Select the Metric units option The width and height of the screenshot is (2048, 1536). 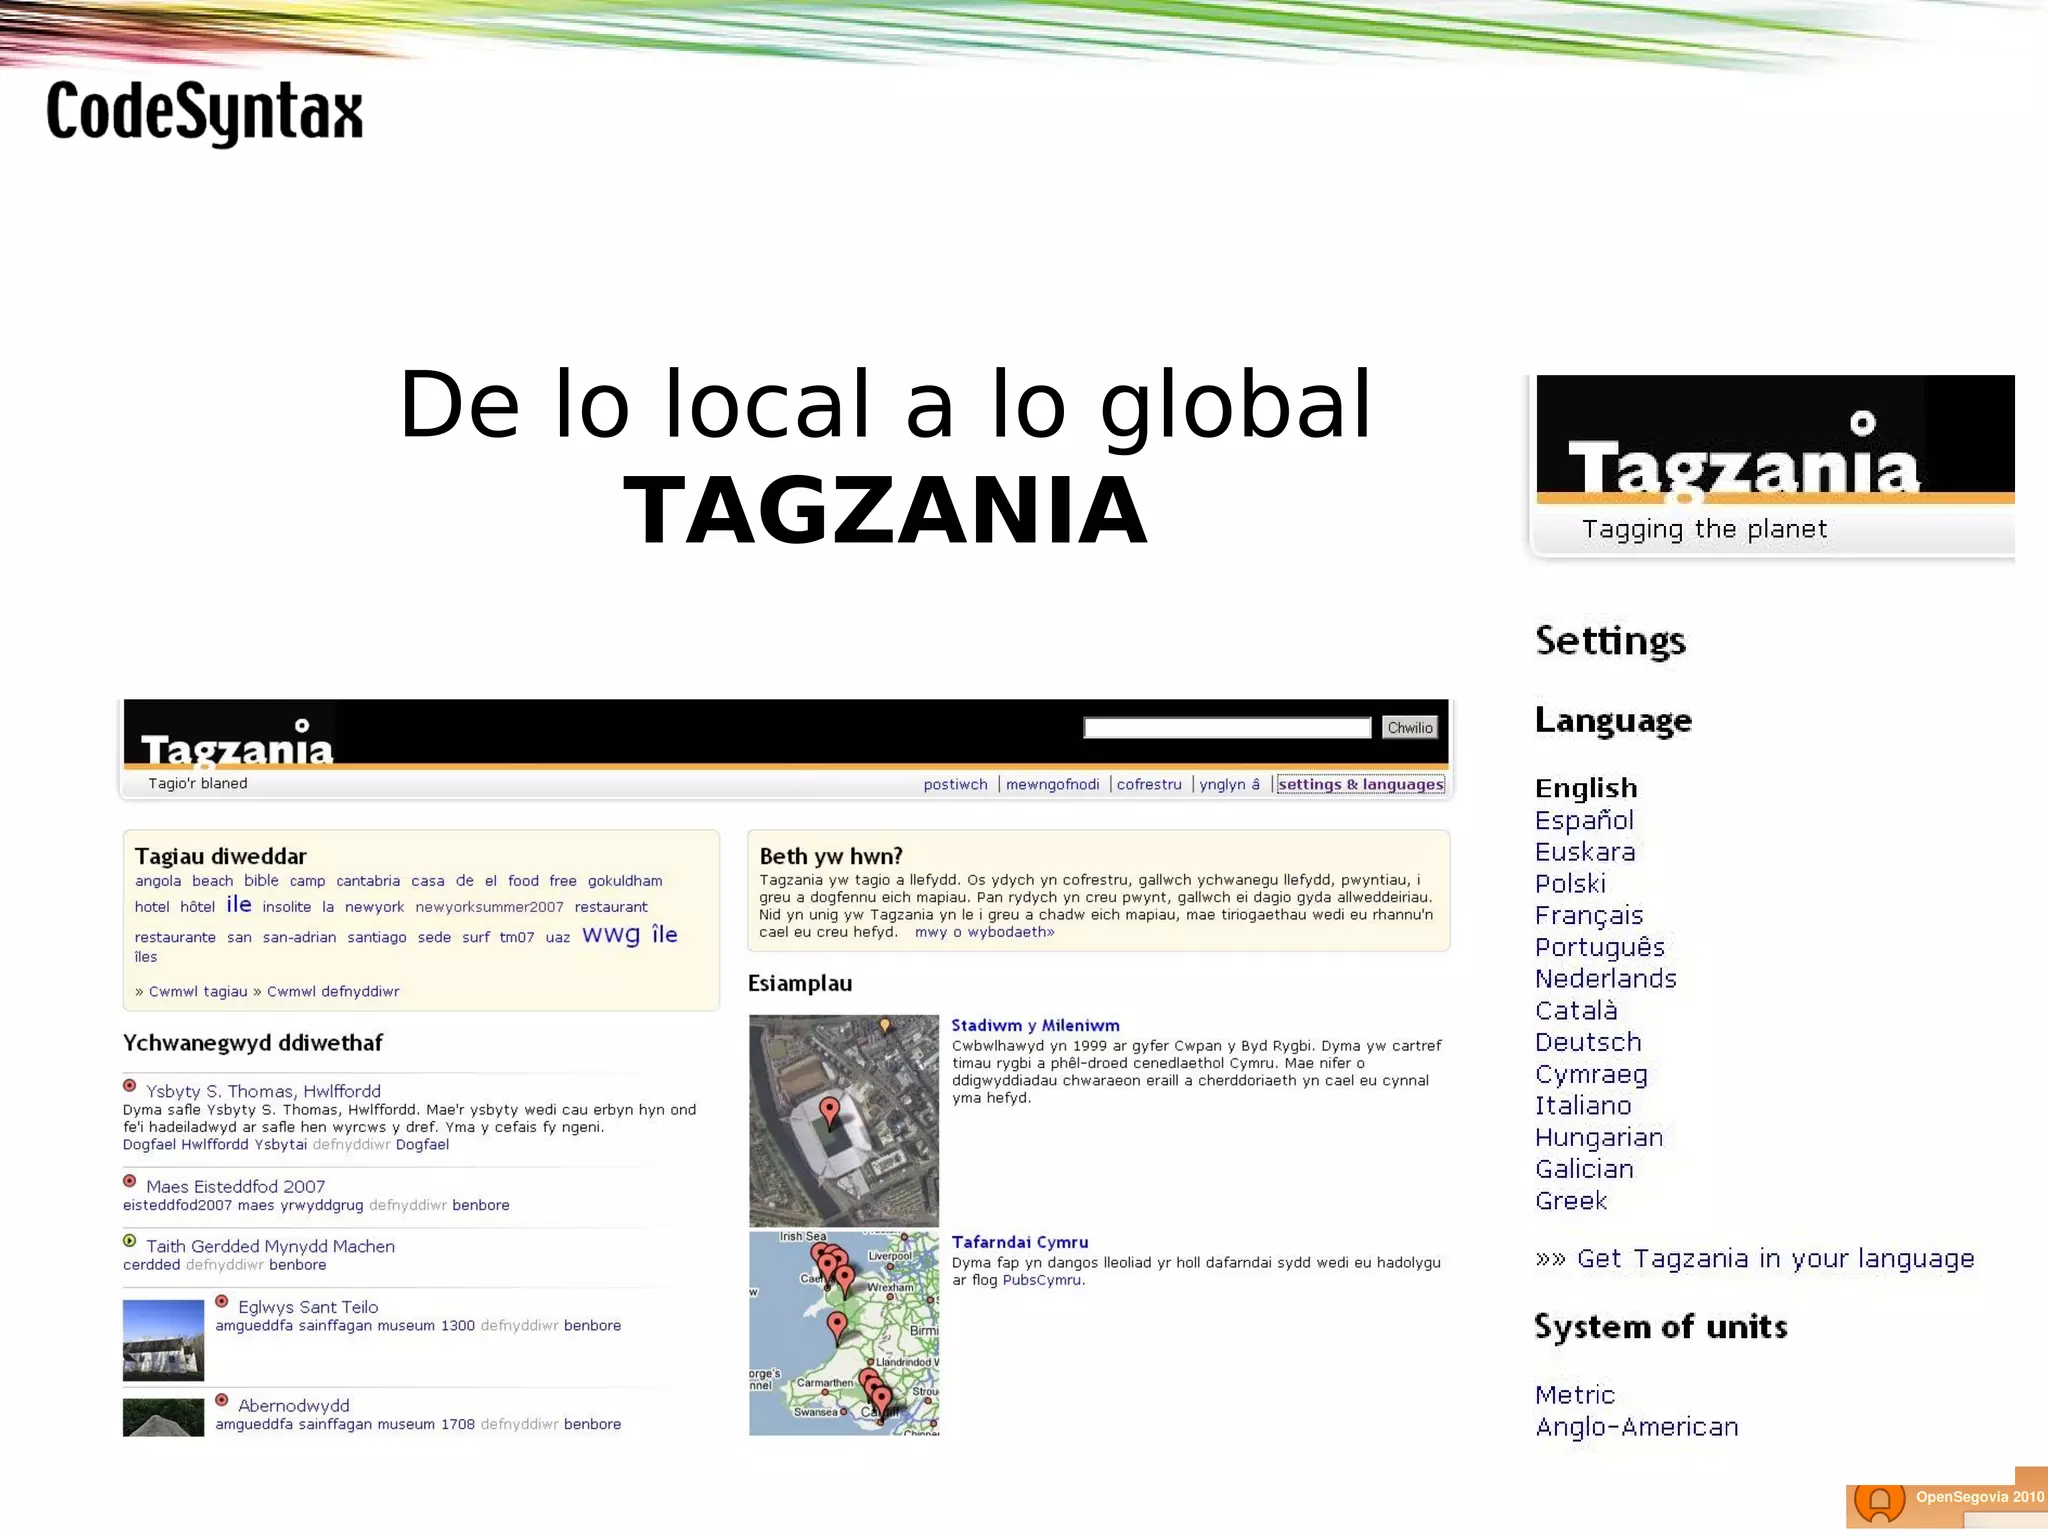(1575, 1395)
